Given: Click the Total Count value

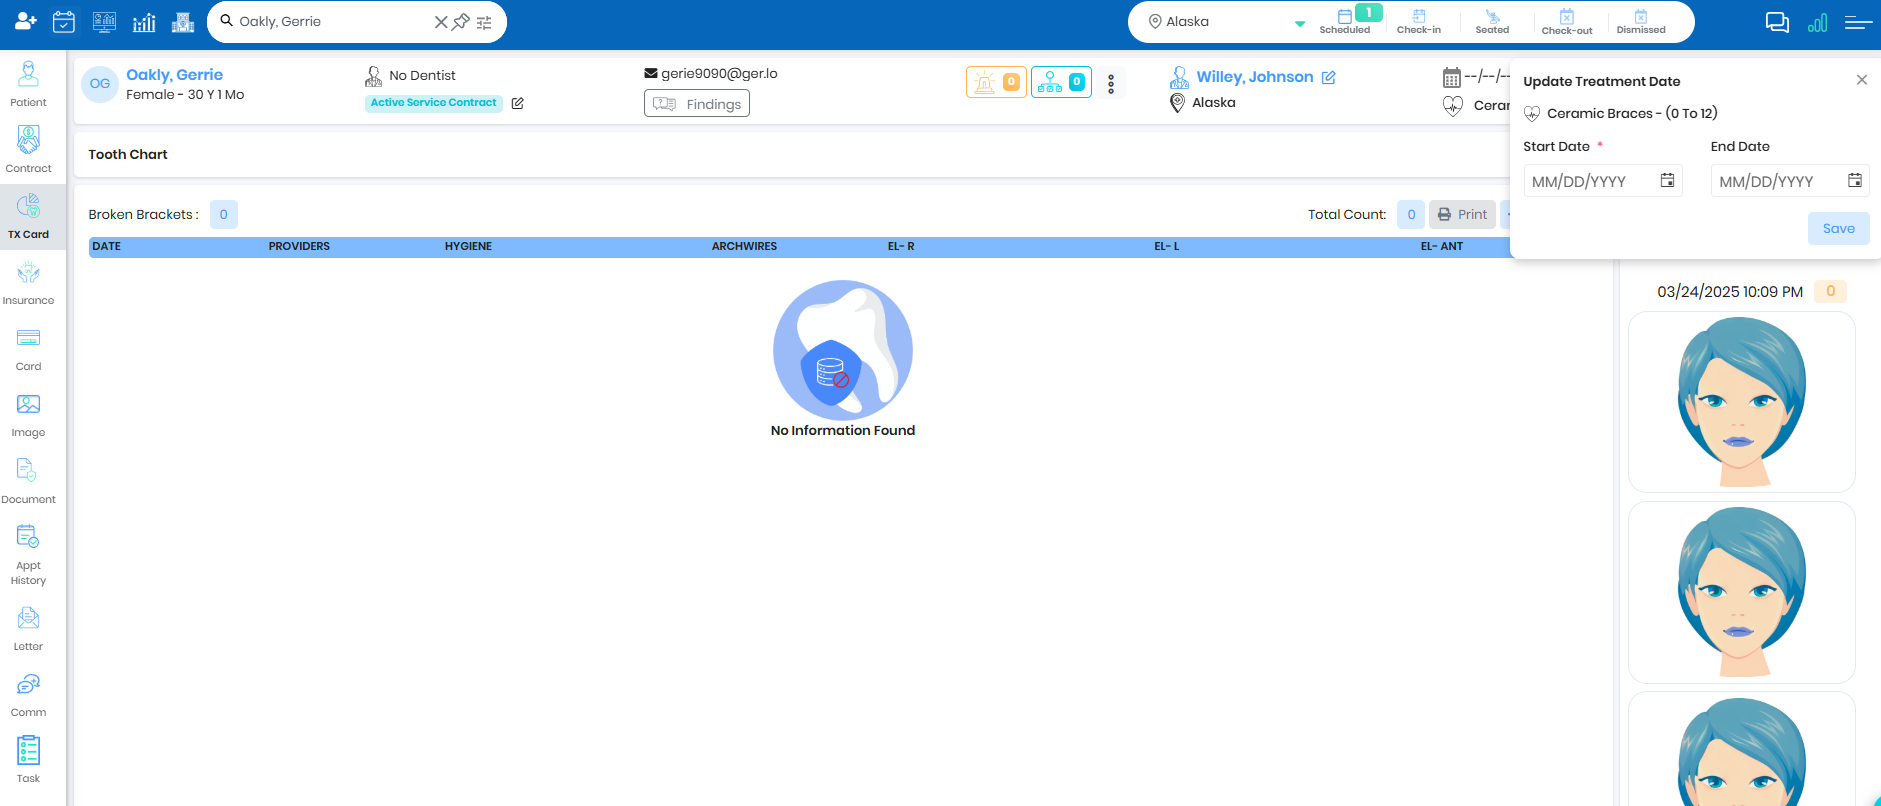Looking at the screenshot, I should [x=1411, y=214].
